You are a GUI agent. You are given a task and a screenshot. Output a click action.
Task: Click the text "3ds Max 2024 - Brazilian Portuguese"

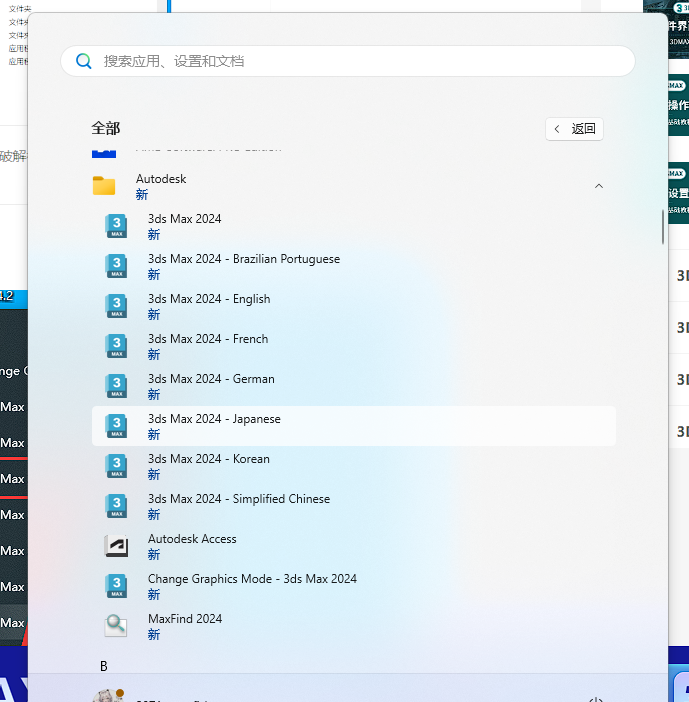(x=244, y=259)
